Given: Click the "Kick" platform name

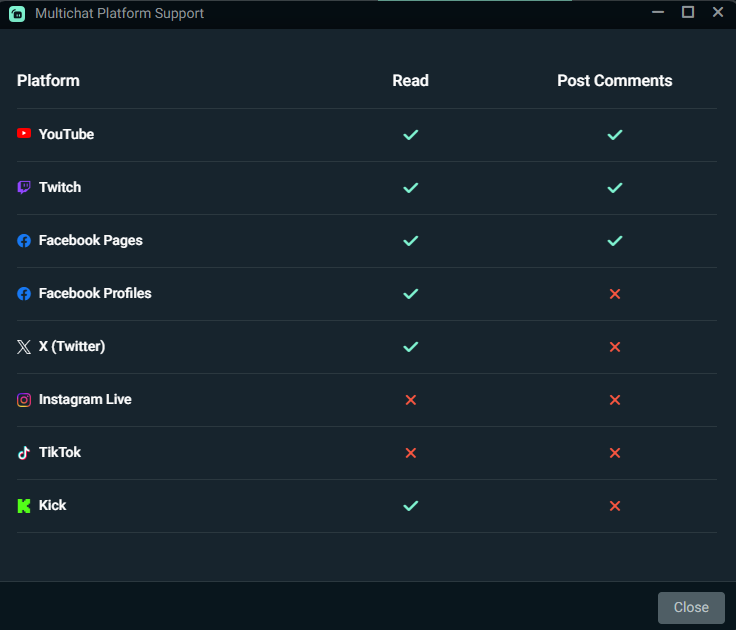Looking at the screenshot, I should [52, 506].
